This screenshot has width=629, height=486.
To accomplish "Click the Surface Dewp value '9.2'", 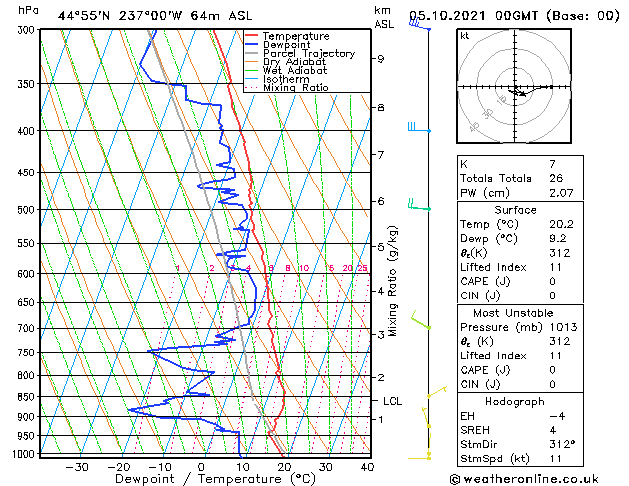I will pos(558,239).
